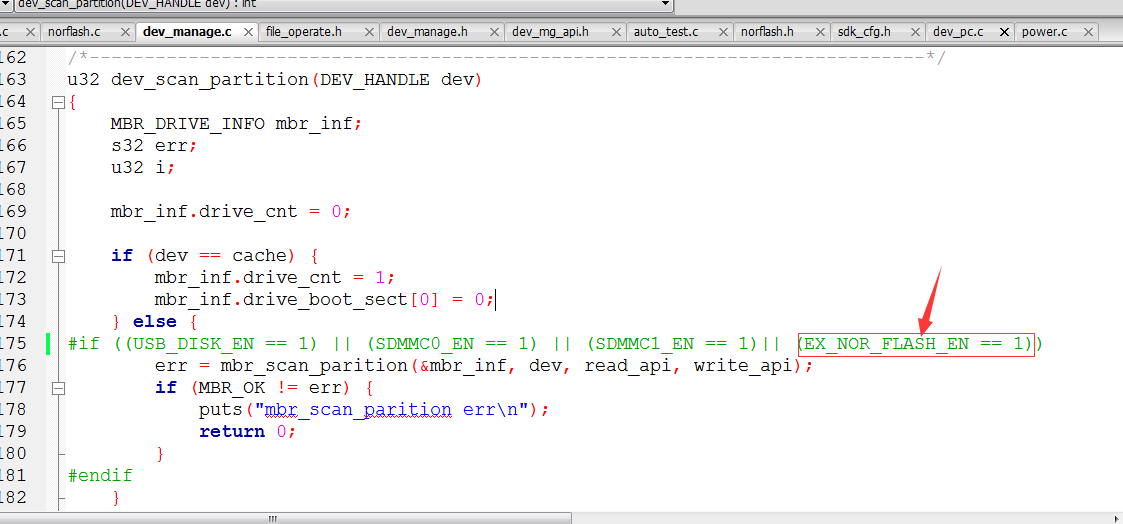1123x524 pixels.
Task: Close the dev_mg_api.h tab
Action: (x=616, y=32)
